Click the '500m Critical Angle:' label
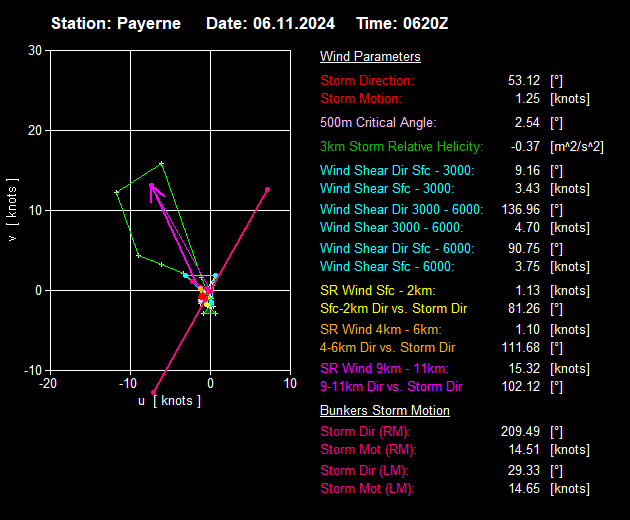Image resolution: width=630 pixels, height=520 pixels. coord(378,122)
